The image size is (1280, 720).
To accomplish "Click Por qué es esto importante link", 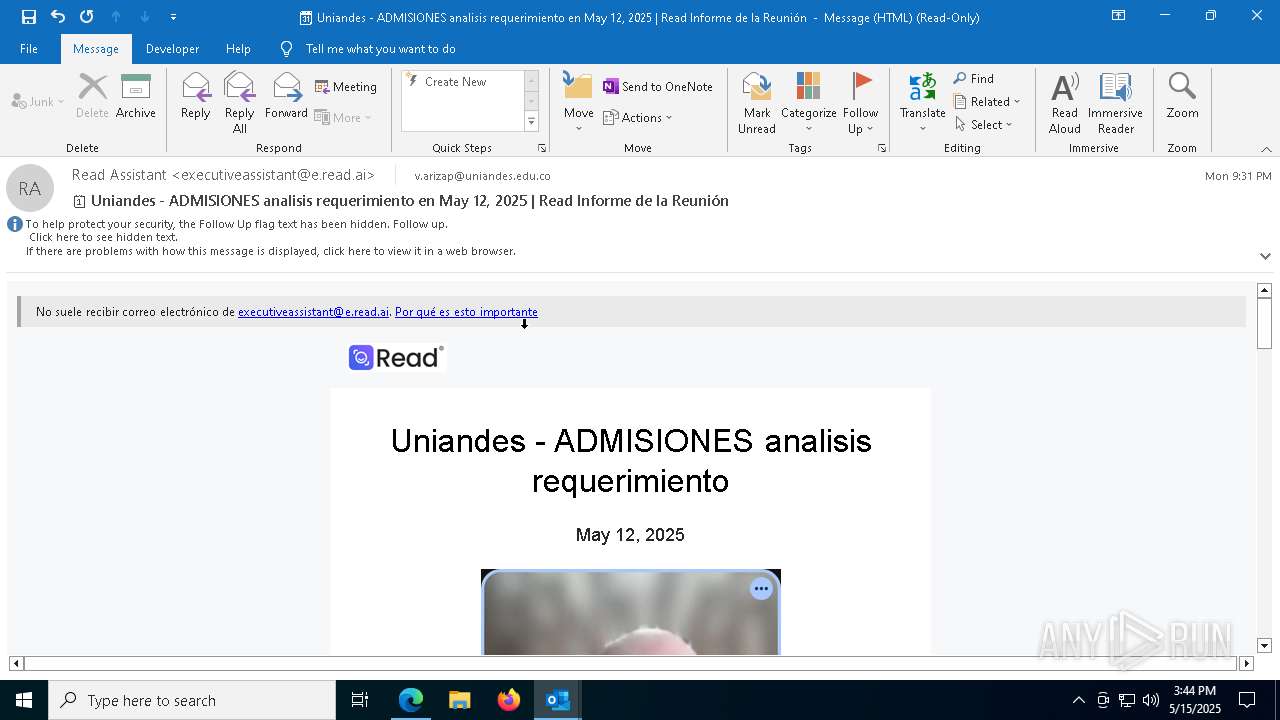I will [x=466, y=312].
